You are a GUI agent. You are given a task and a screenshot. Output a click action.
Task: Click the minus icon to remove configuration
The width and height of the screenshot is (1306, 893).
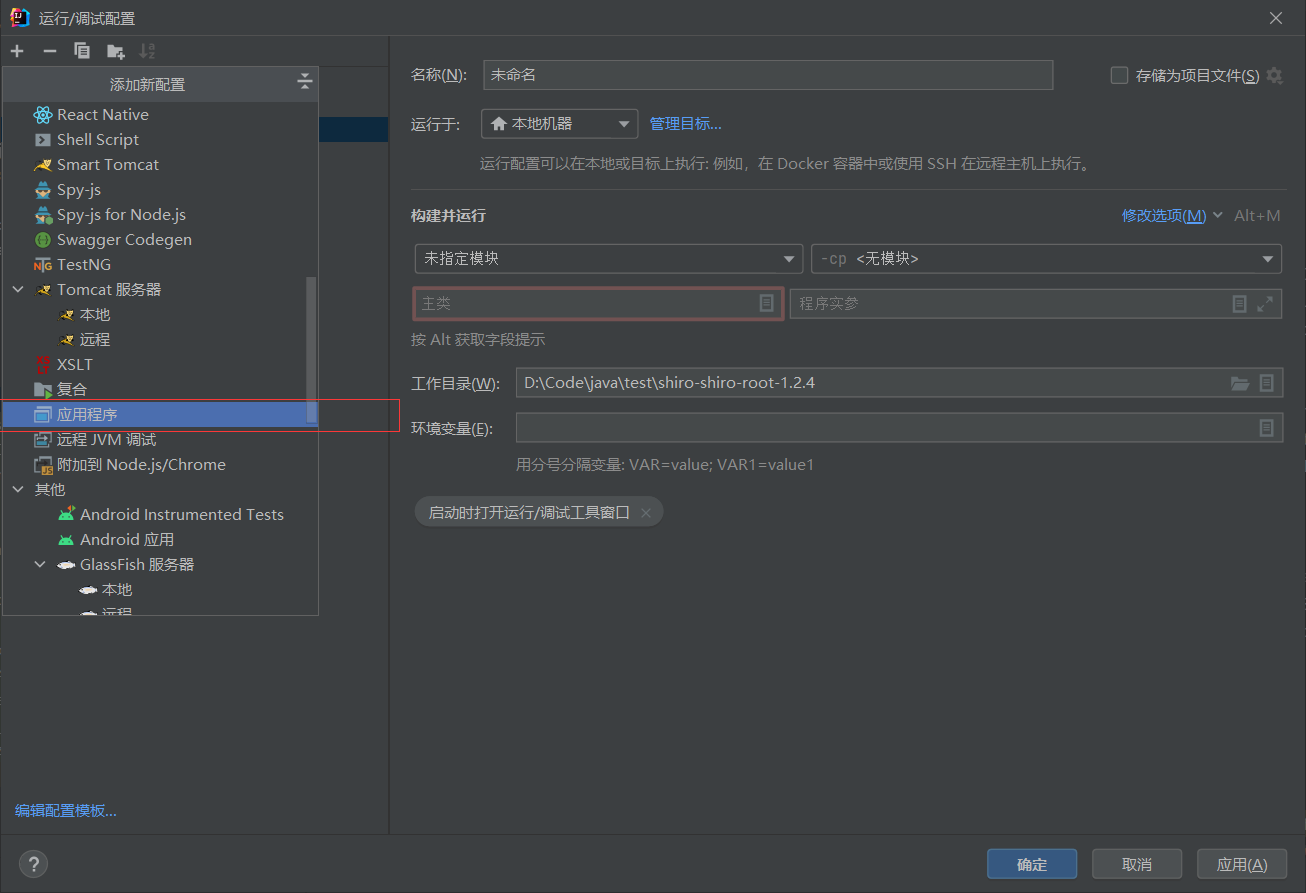pos(50,51)
